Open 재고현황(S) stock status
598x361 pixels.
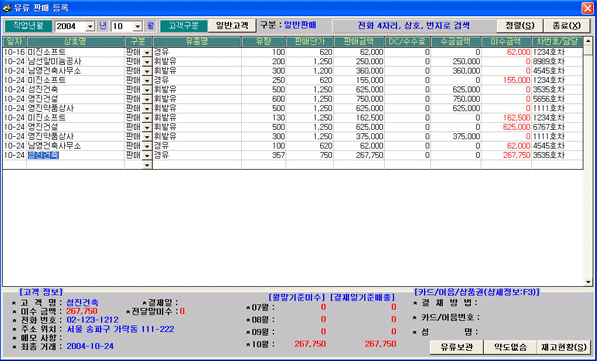(x=563, y=347)
